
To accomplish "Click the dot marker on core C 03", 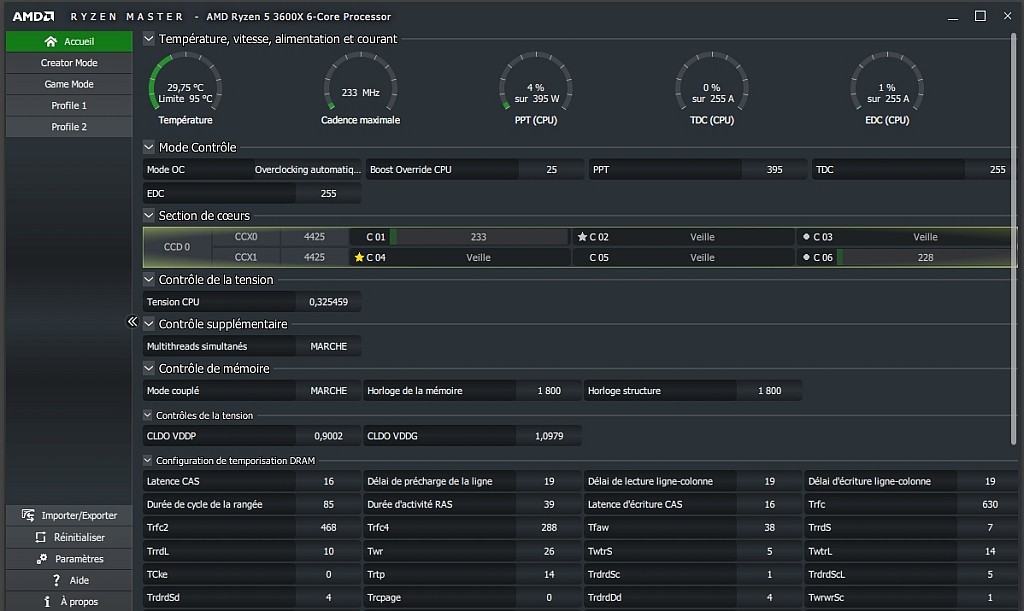I will pos(806,237).
